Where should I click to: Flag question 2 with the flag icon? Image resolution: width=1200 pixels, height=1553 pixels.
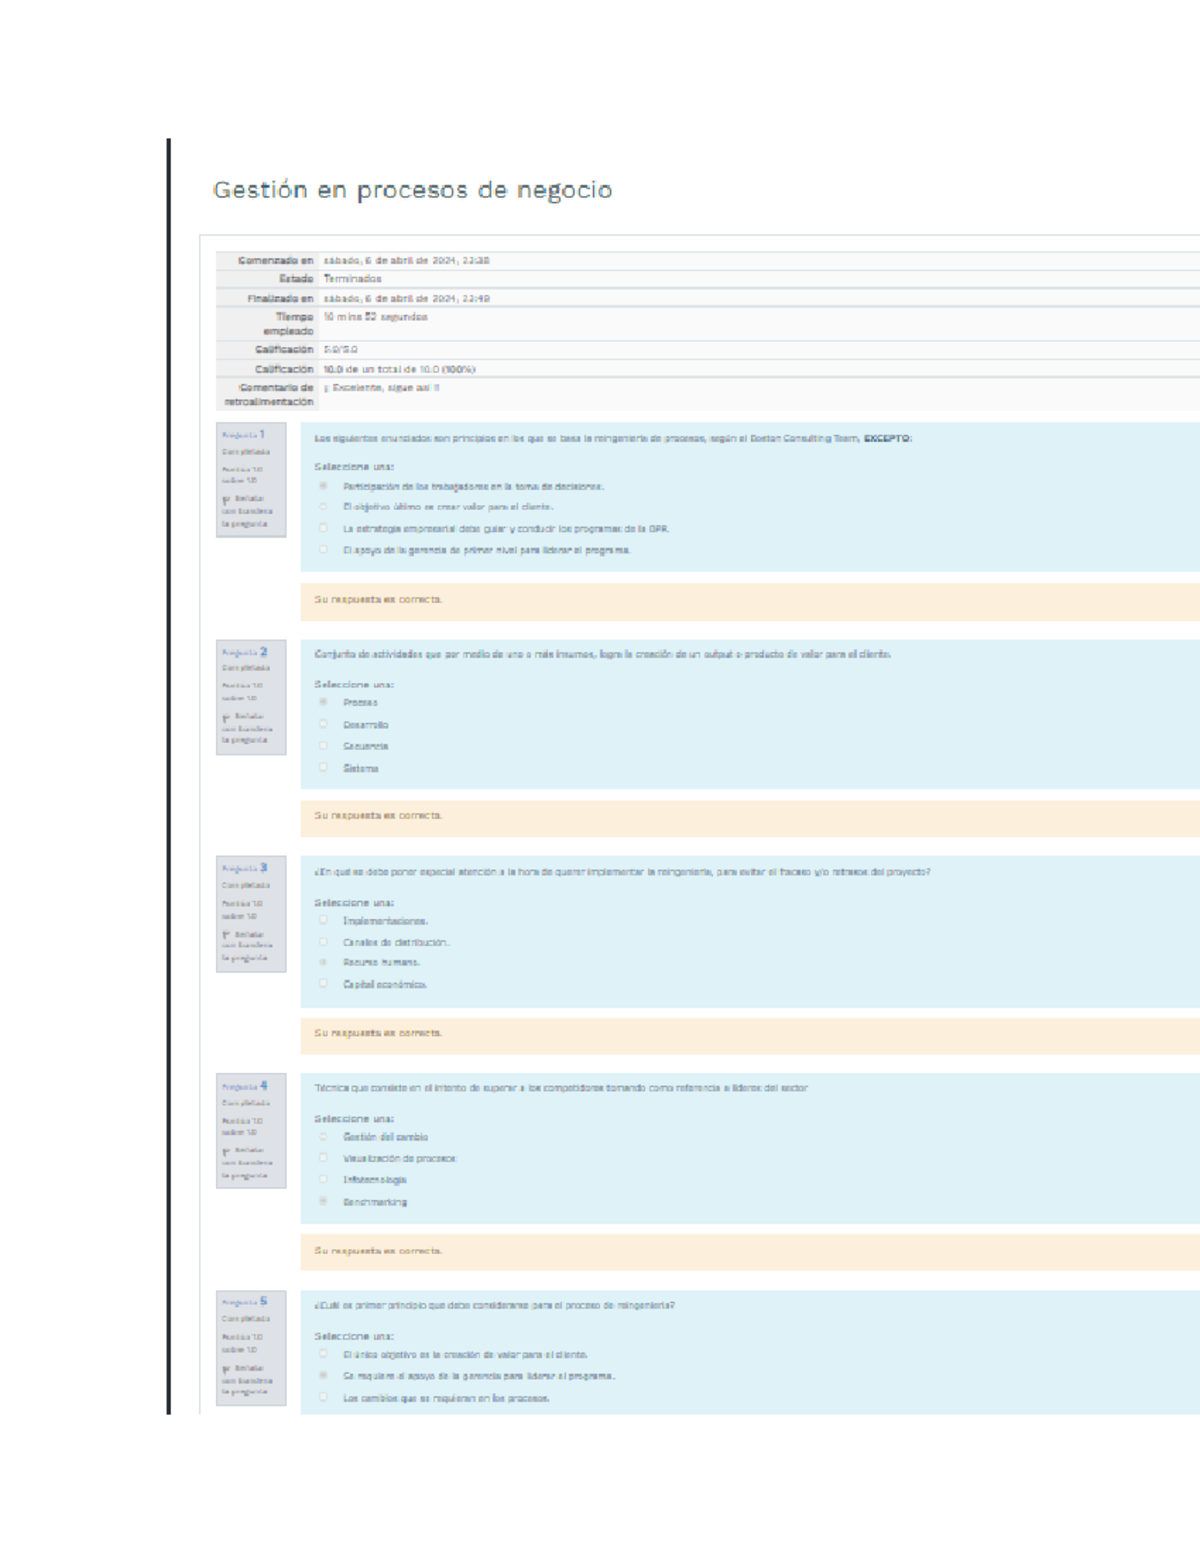226,717
